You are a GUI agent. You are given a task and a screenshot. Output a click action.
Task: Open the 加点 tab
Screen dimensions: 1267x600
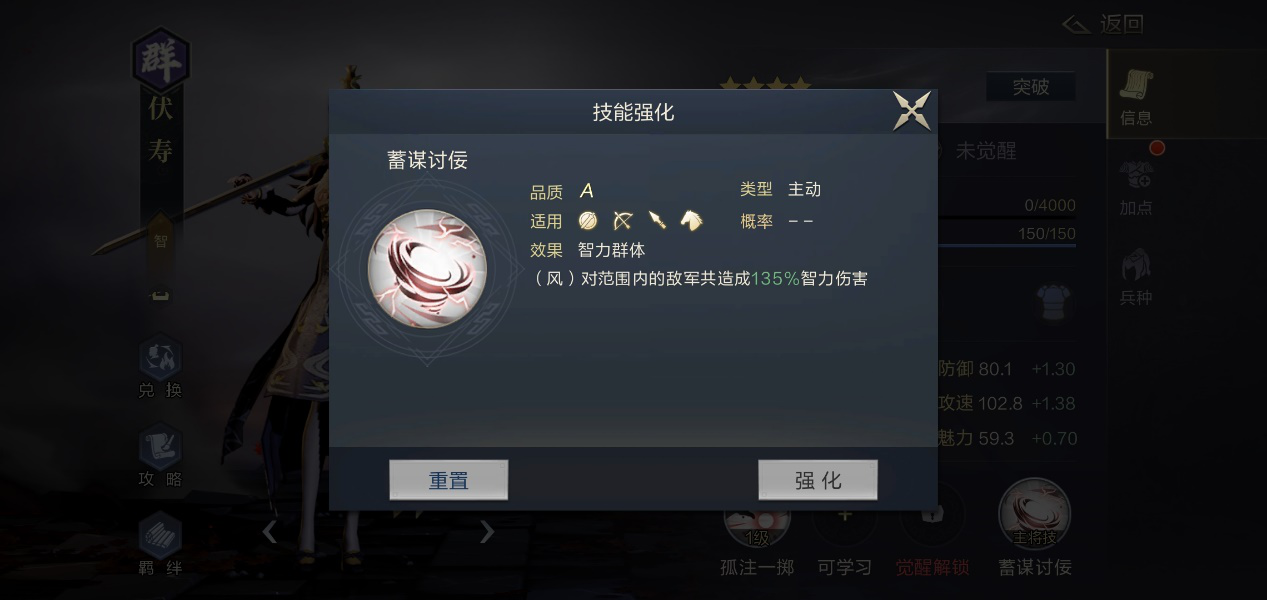click(1136, 188)
